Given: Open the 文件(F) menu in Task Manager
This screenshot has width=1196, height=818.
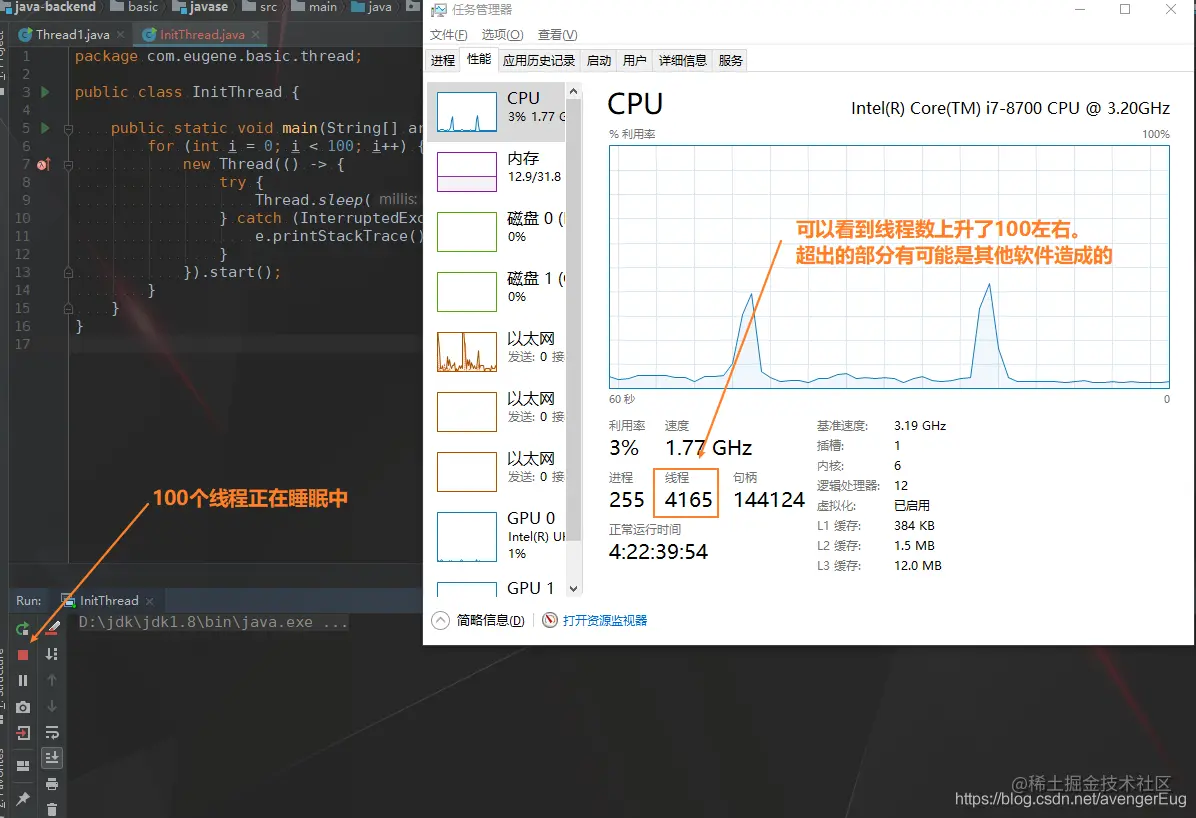Looking at the screenshot, I should pos(448,35).
